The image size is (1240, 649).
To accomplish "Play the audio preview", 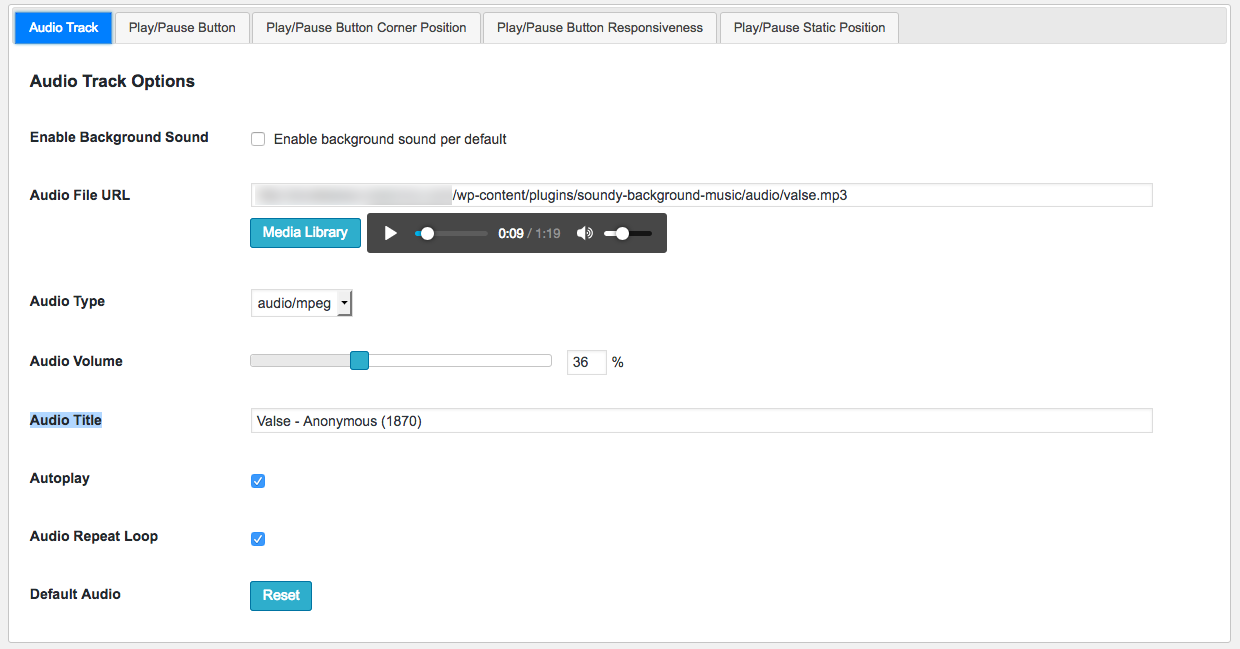I will click(x=391, y=233).
